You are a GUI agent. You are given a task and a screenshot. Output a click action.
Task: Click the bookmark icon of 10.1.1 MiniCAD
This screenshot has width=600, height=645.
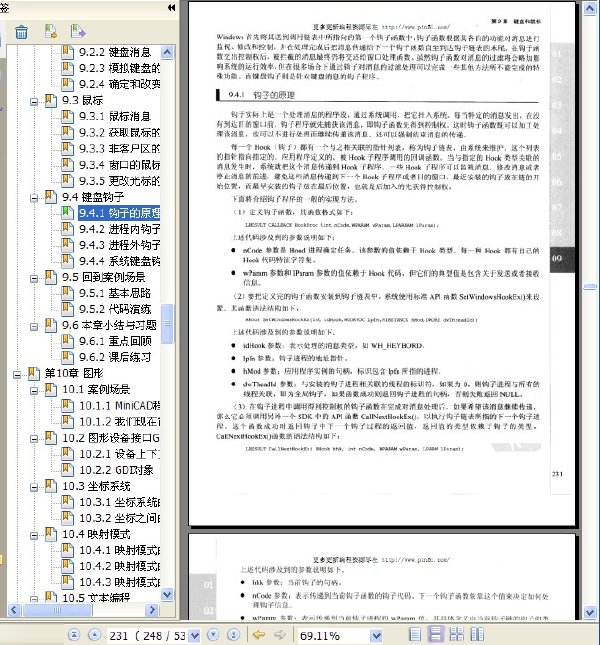(67, 406)
